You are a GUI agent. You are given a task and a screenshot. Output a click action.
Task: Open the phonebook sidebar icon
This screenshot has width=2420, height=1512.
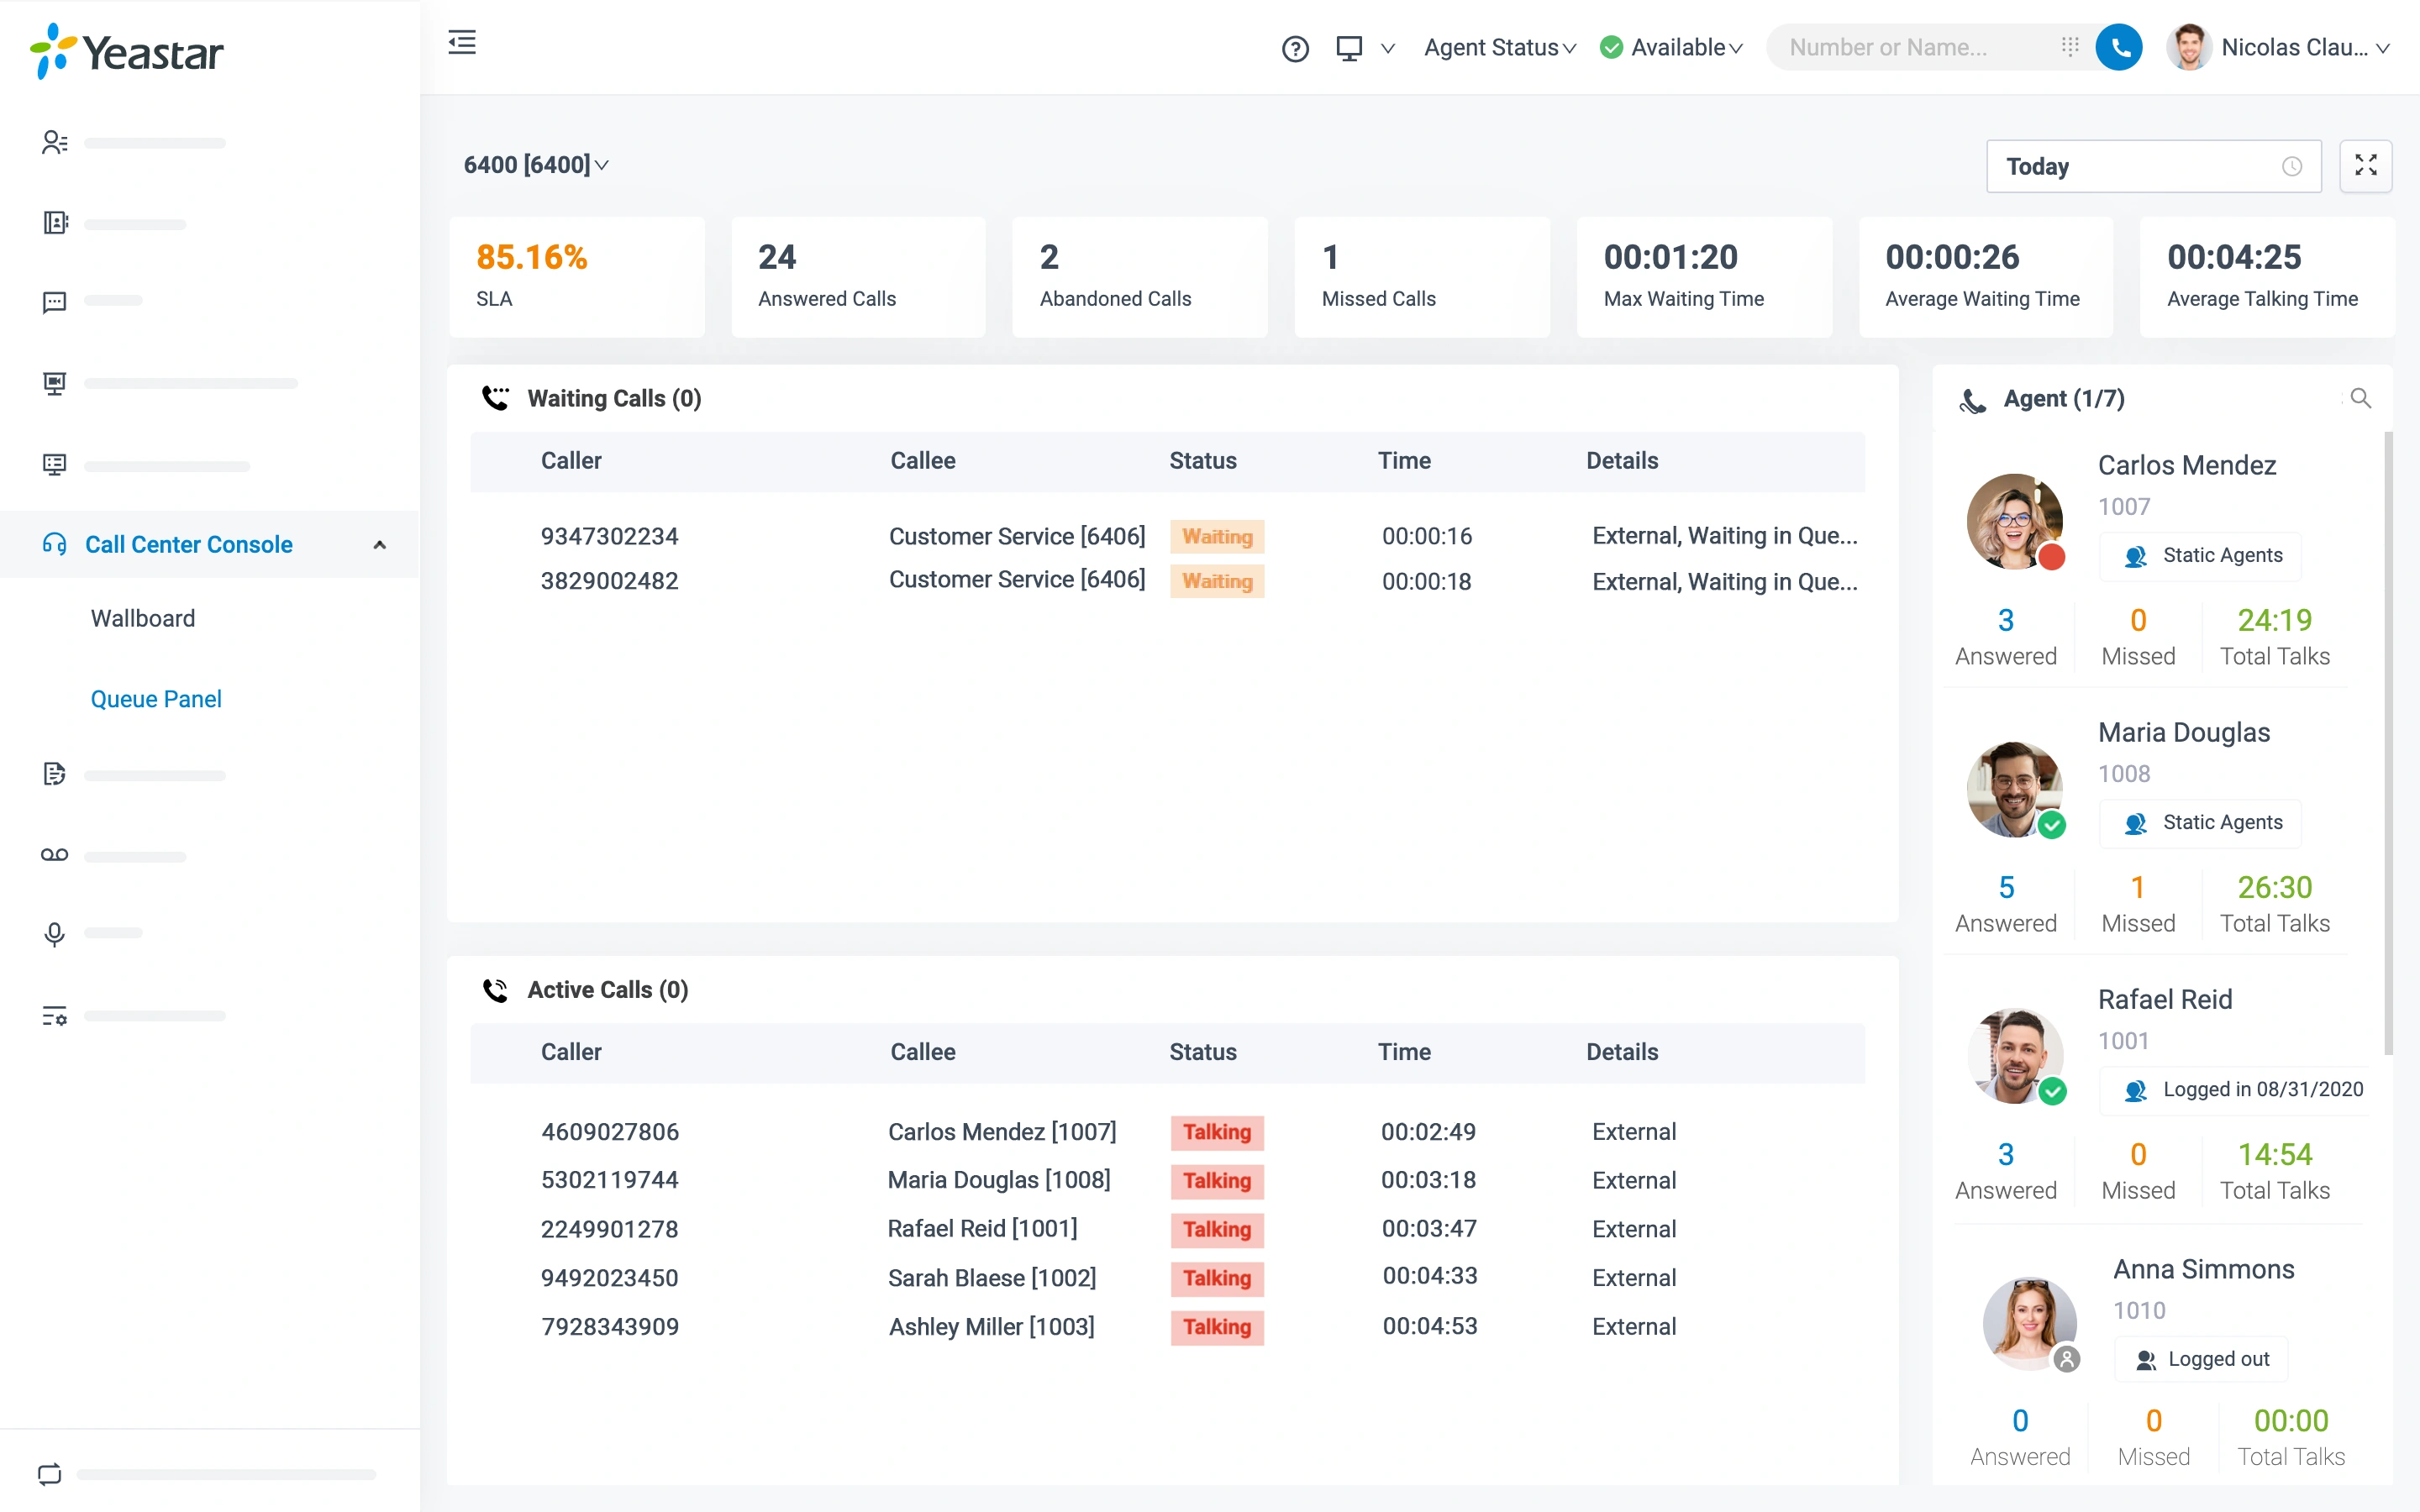pos(55,223)
